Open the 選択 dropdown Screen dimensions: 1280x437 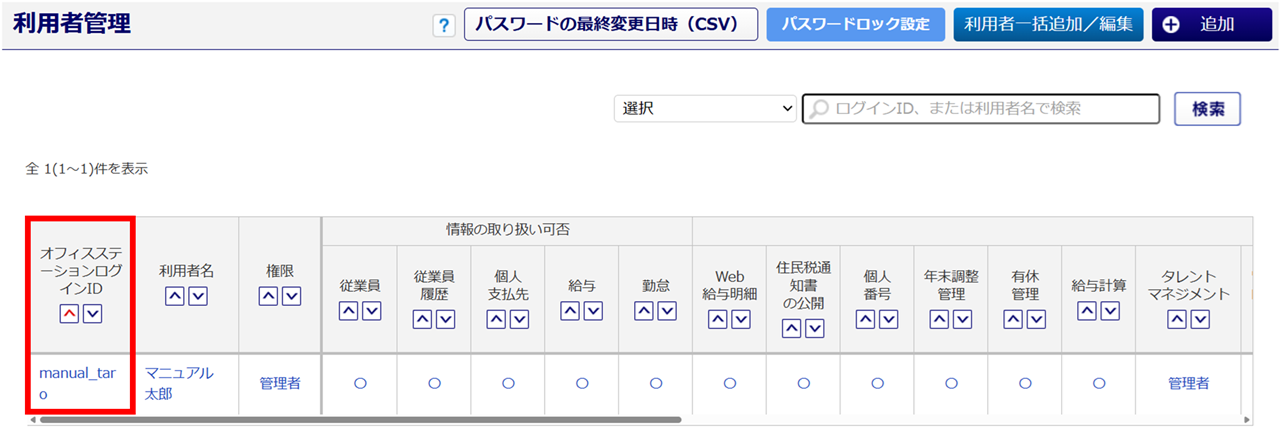tap(705, 109)
